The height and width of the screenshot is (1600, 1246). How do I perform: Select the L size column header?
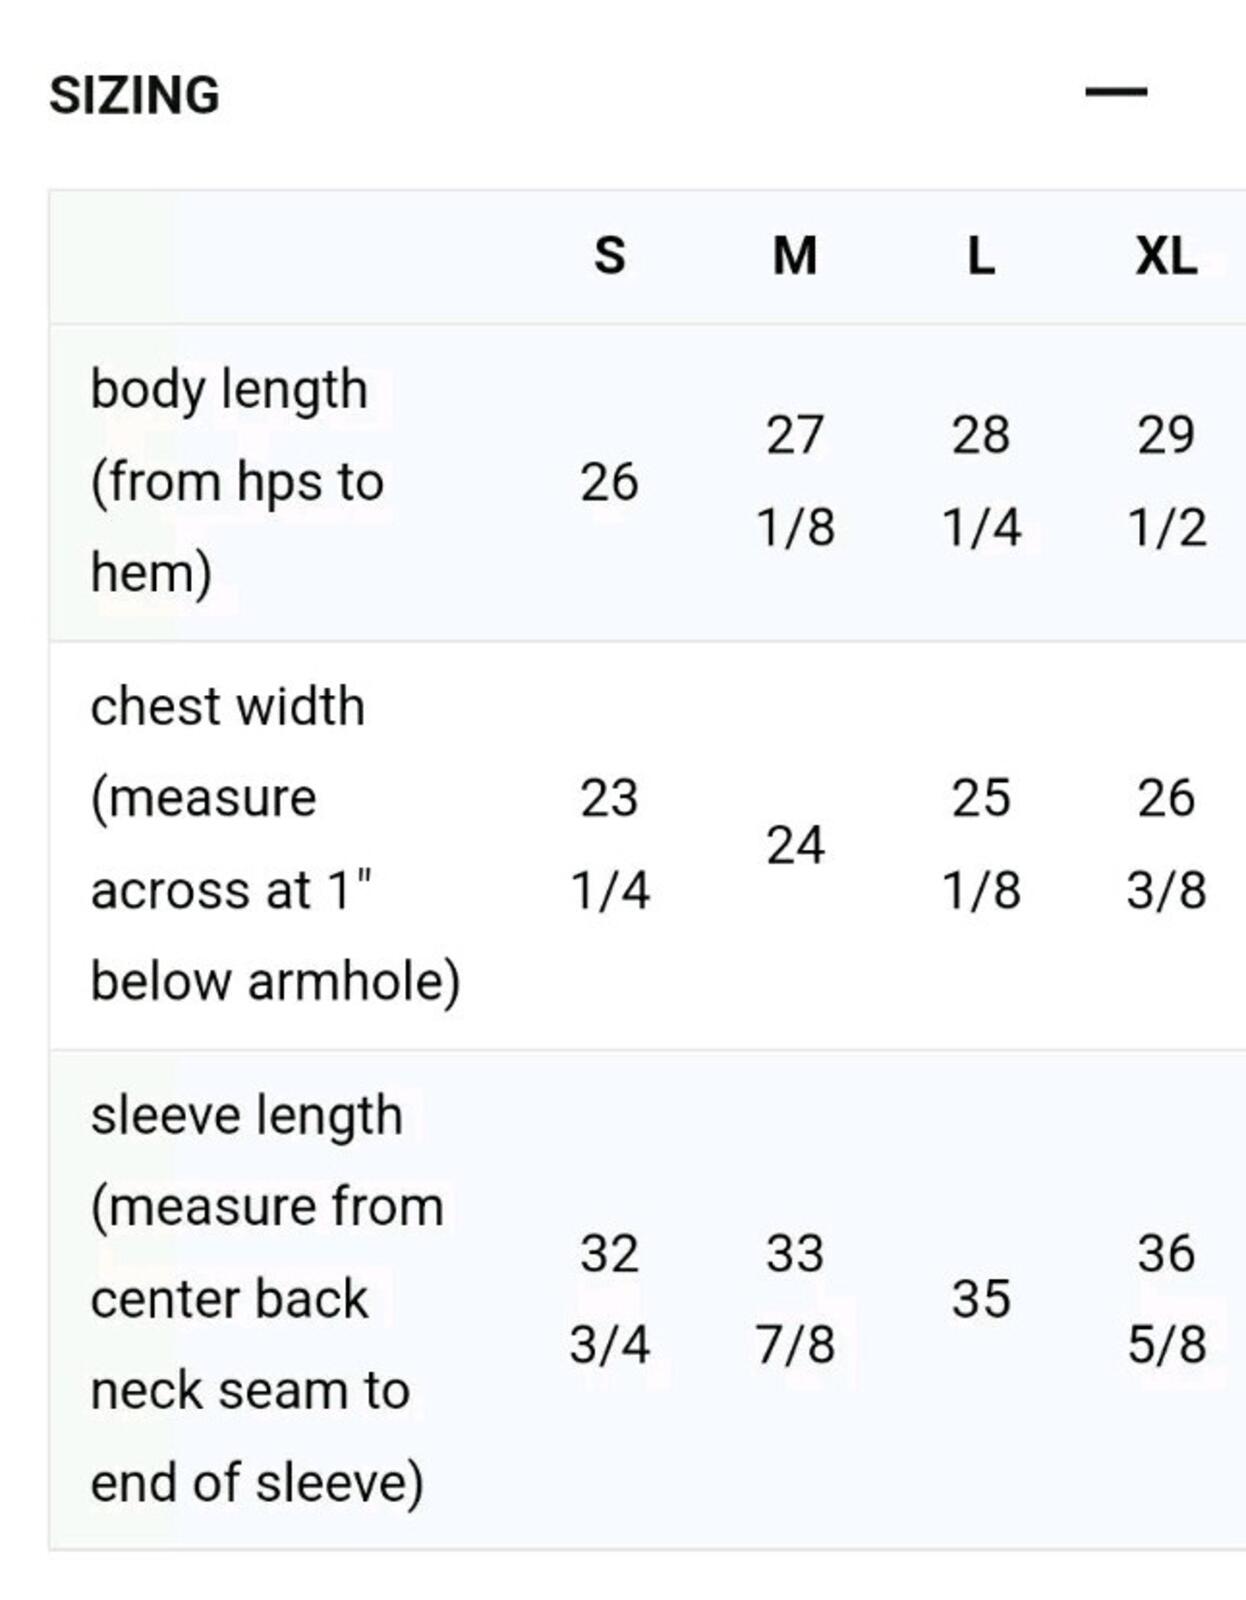pyautogui.click(x=981, y=256)
